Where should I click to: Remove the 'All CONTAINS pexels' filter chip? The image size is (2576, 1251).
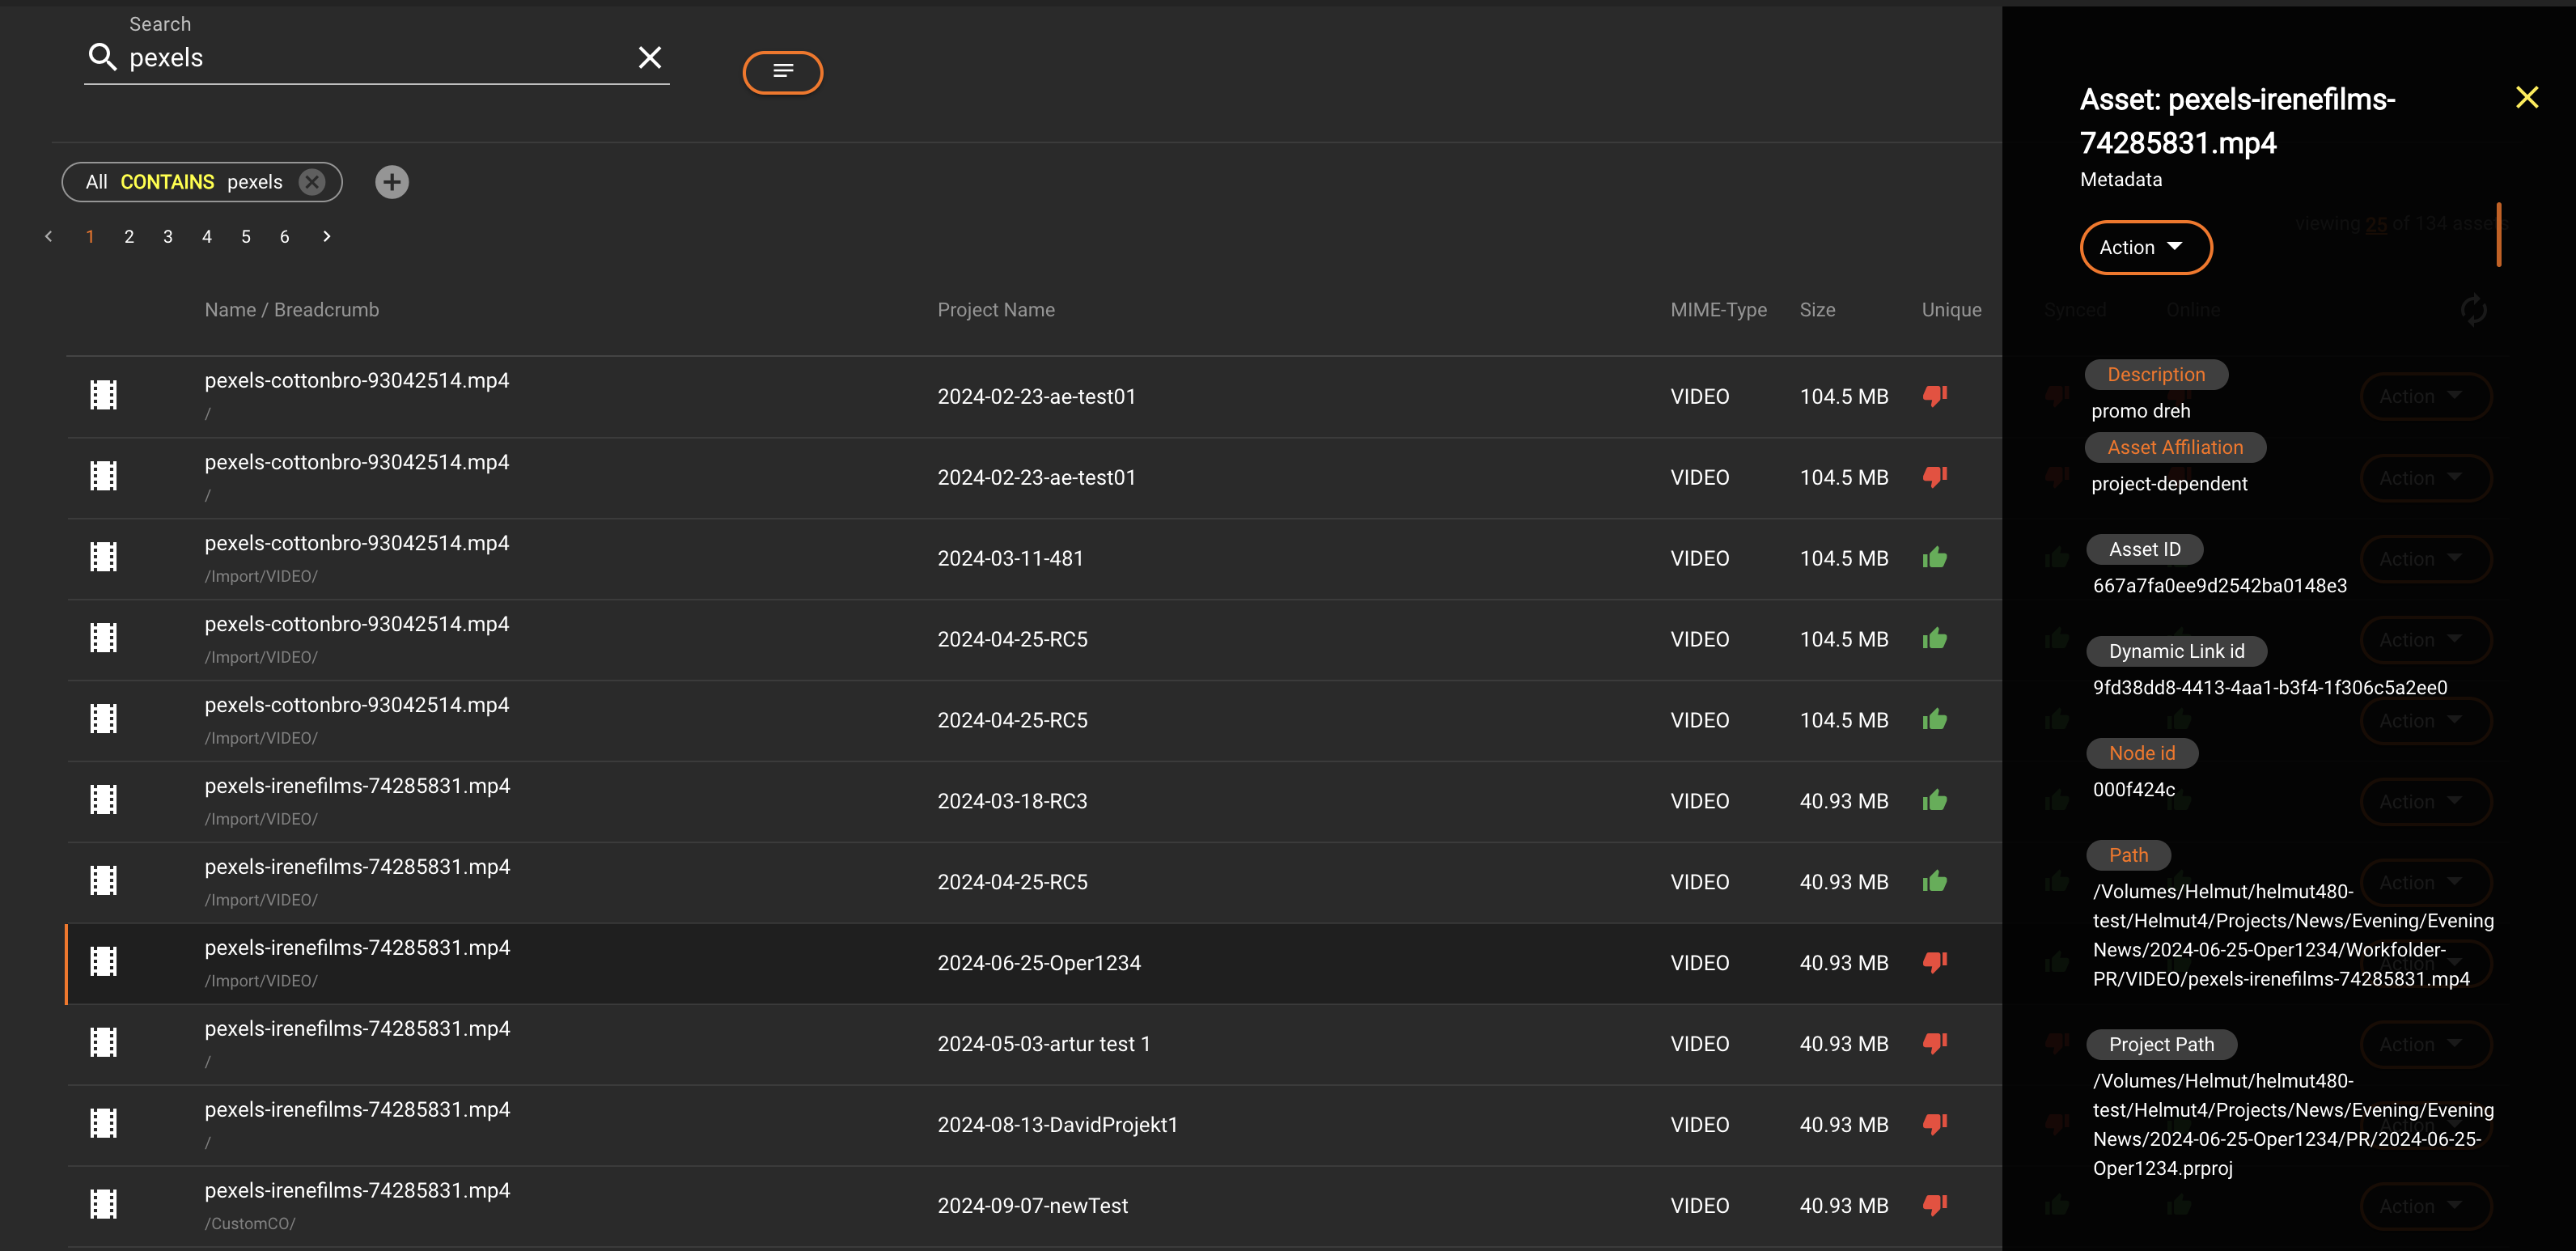coord(312,182)
